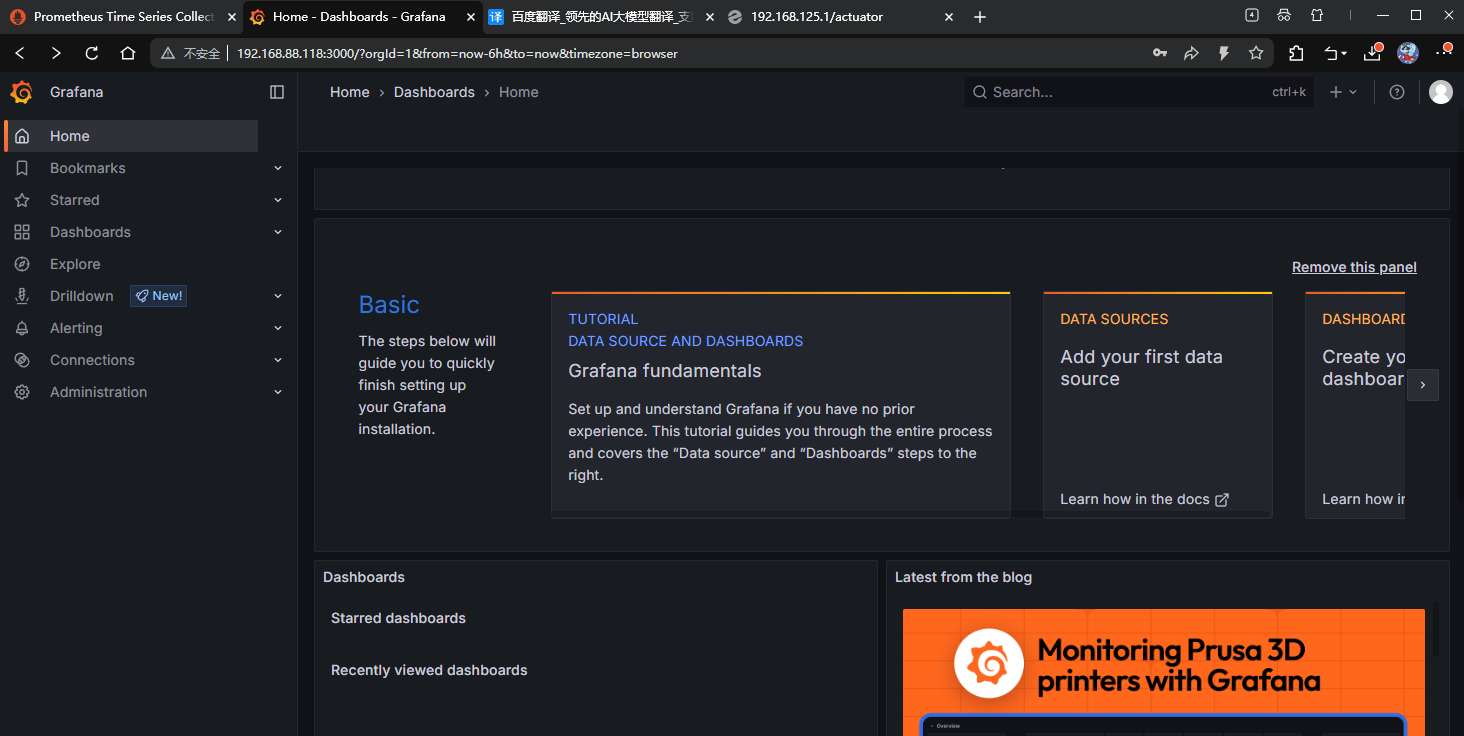
Task: Click Remove this panel link
Action: (x=1354, y=267)
